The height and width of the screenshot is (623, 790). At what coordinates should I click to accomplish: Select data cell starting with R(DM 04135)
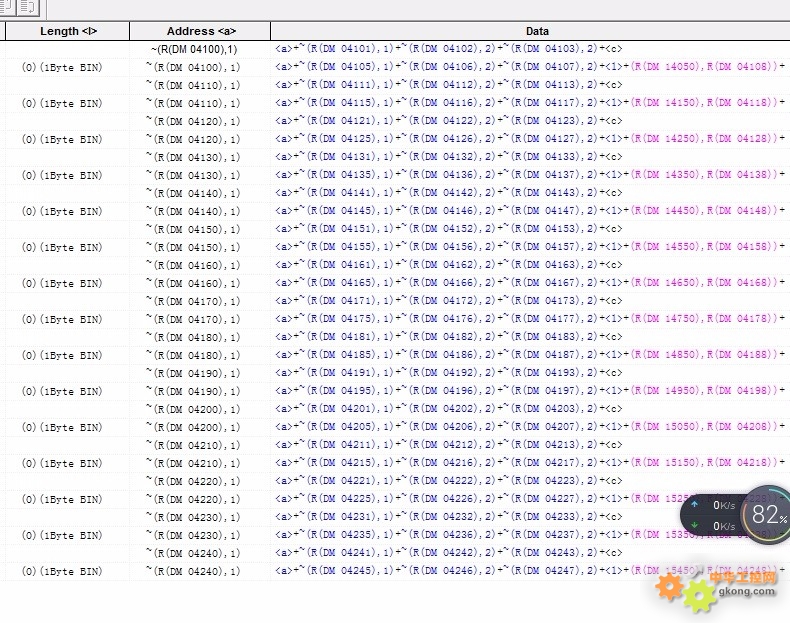click(530, 175)
